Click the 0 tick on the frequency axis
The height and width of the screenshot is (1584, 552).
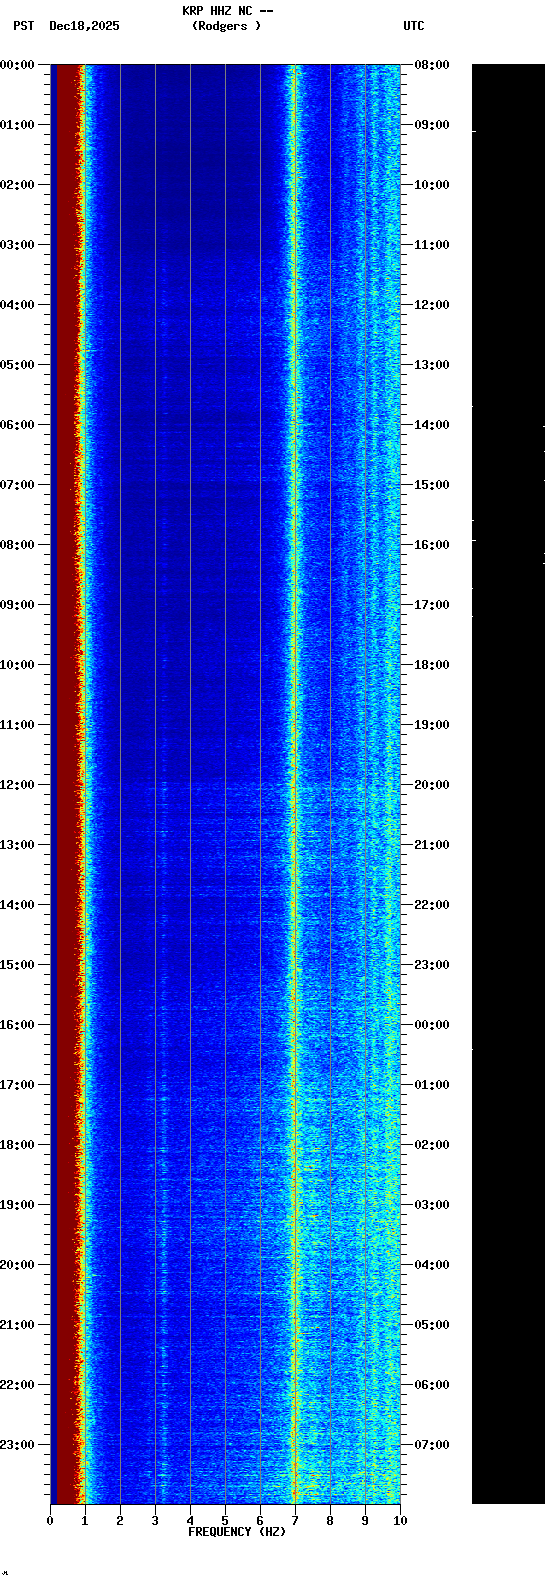[50, 1521]
